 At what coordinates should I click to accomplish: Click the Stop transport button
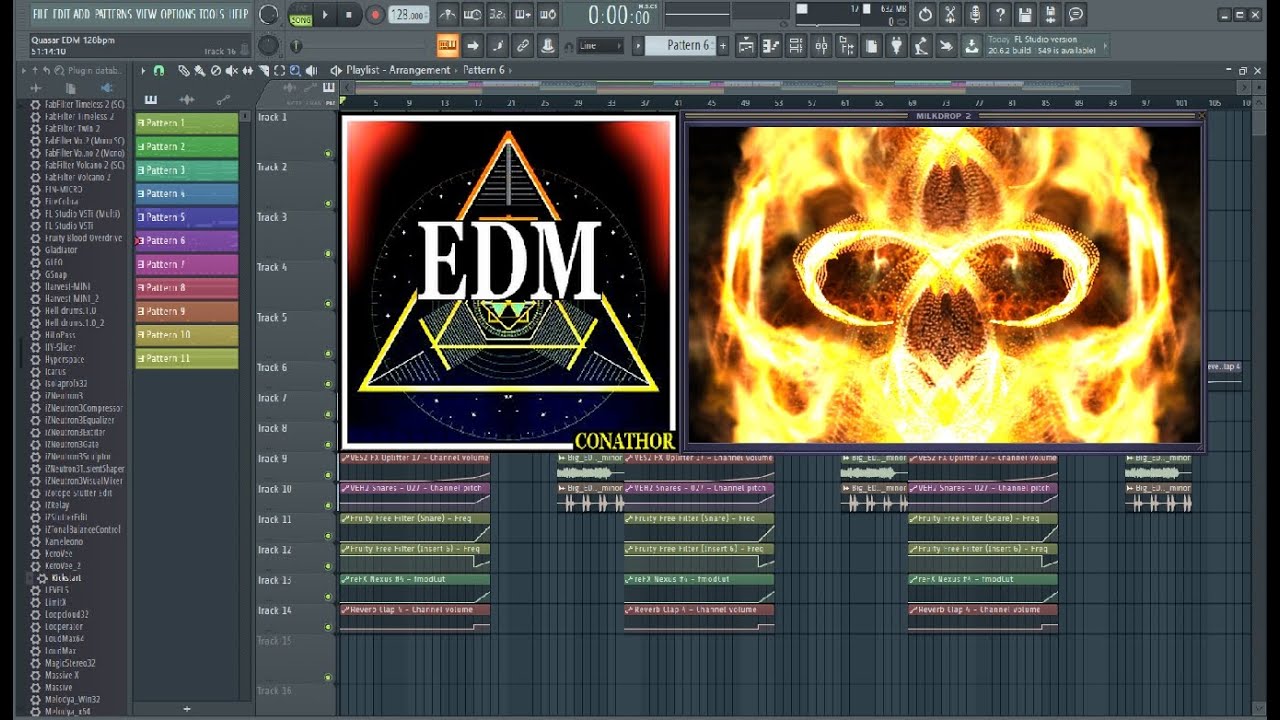[x=349, y=15]
